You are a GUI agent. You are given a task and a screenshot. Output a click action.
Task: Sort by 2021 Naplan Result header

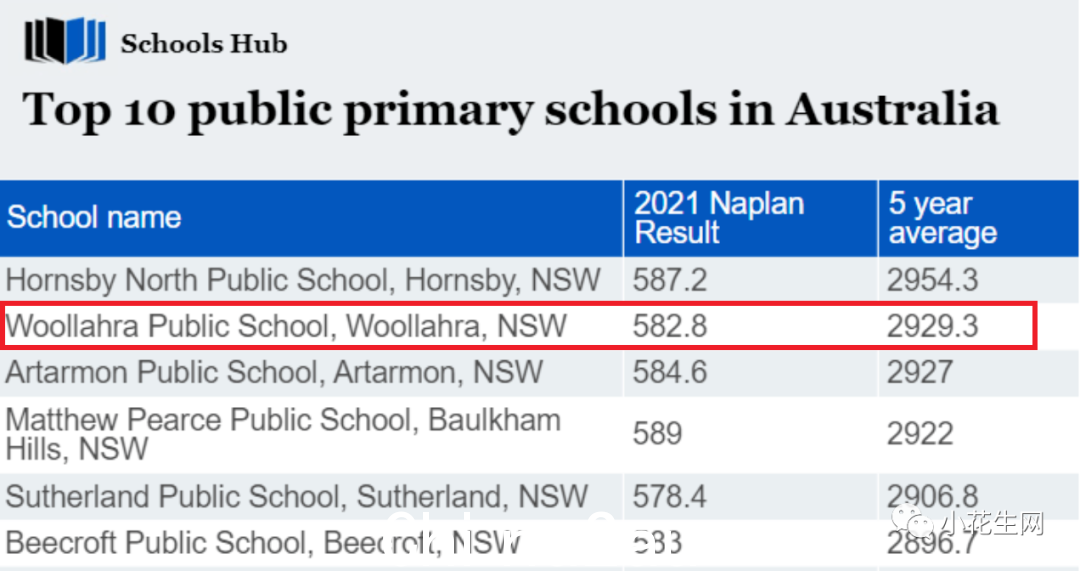[719, 218]
